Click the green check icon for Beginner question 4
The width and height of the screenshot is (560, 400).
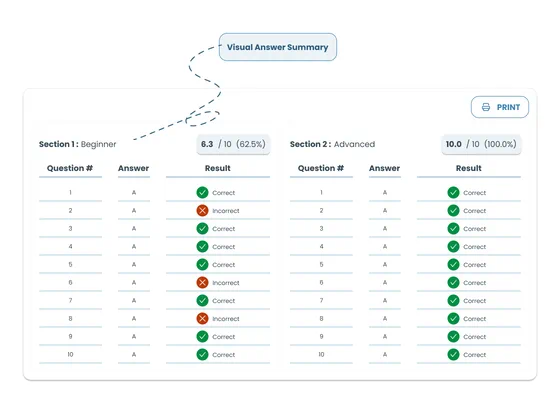202,246
